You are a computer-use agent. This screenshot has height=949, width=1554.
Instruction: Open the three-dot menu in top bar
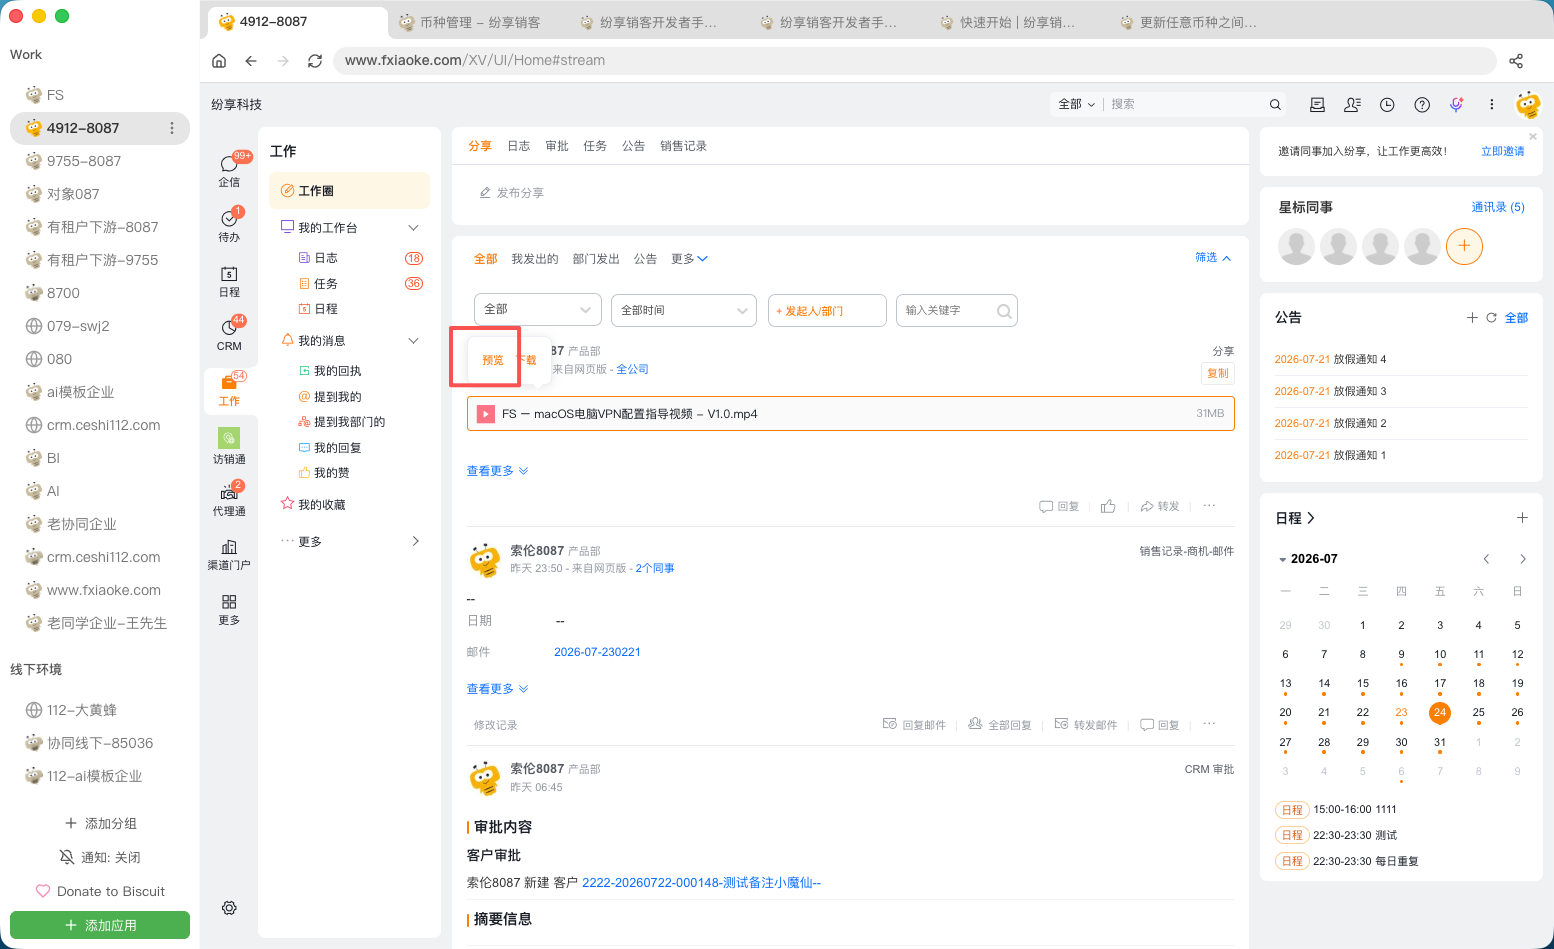tap(1491, 104)
